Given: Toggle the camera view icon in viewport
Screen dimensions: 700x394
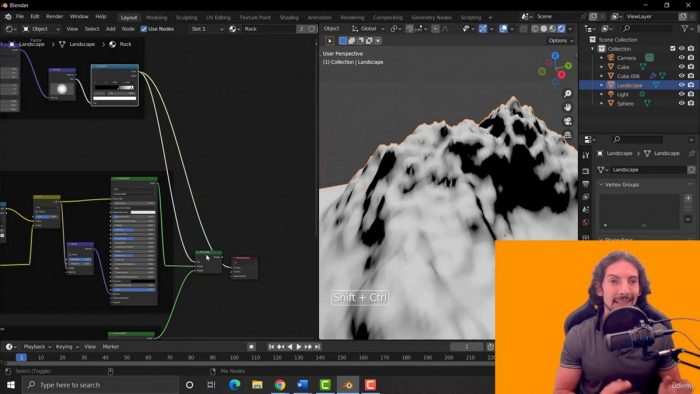Looking at the screenshot, I should click(x=567, y=121).
